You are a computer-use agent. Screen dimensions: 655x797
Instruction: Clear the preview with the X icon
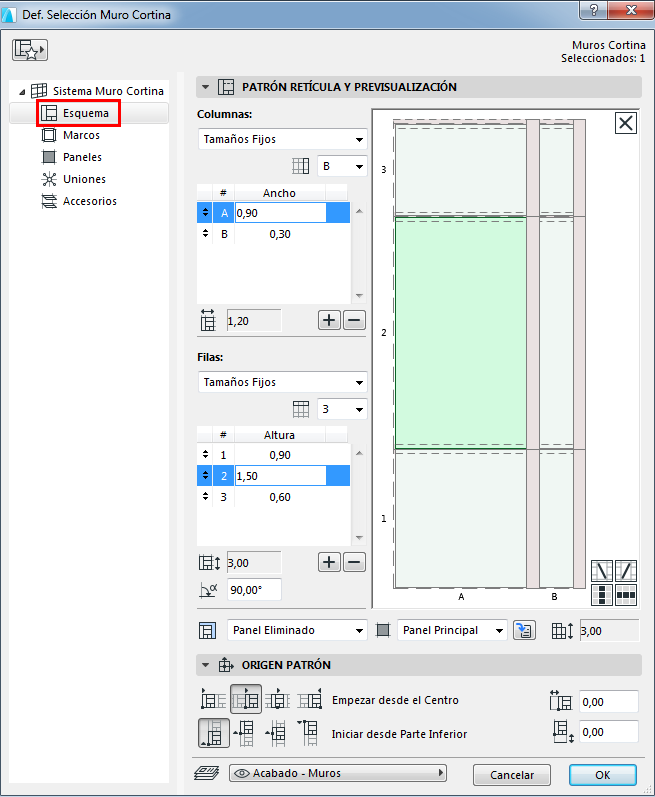[x=626, y=123]
